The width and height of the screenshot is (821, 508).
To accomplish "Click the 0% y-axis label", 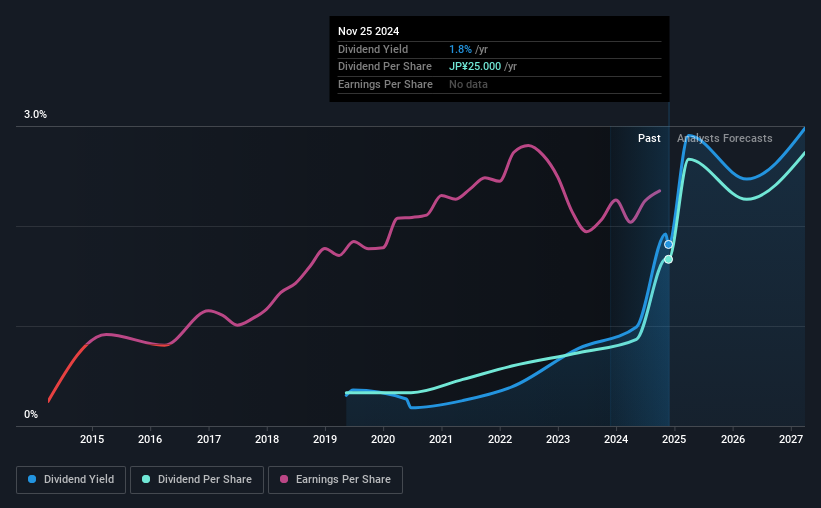I will click(31, 414).
